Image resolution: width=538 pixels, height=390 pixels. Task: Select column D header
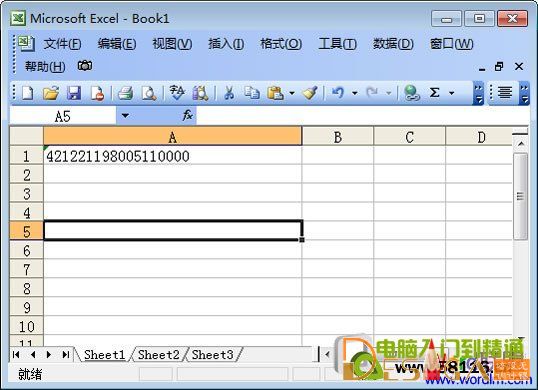pos(479,137)
